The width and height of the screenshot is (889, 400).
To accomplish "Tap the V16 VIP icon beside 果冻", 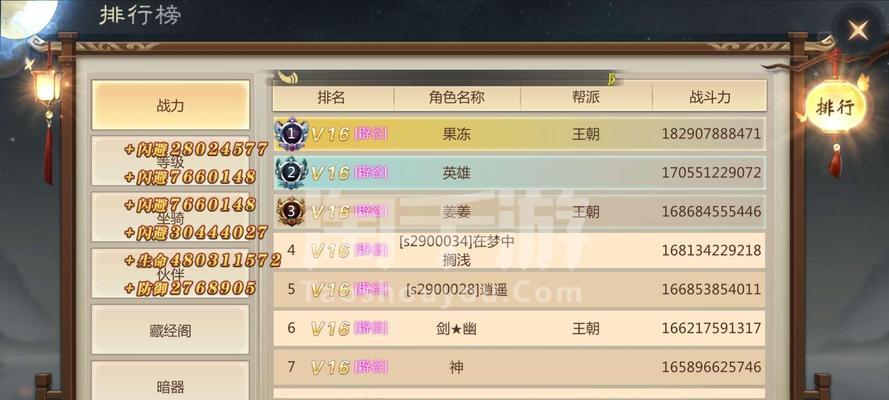I will tap(330, 135).
